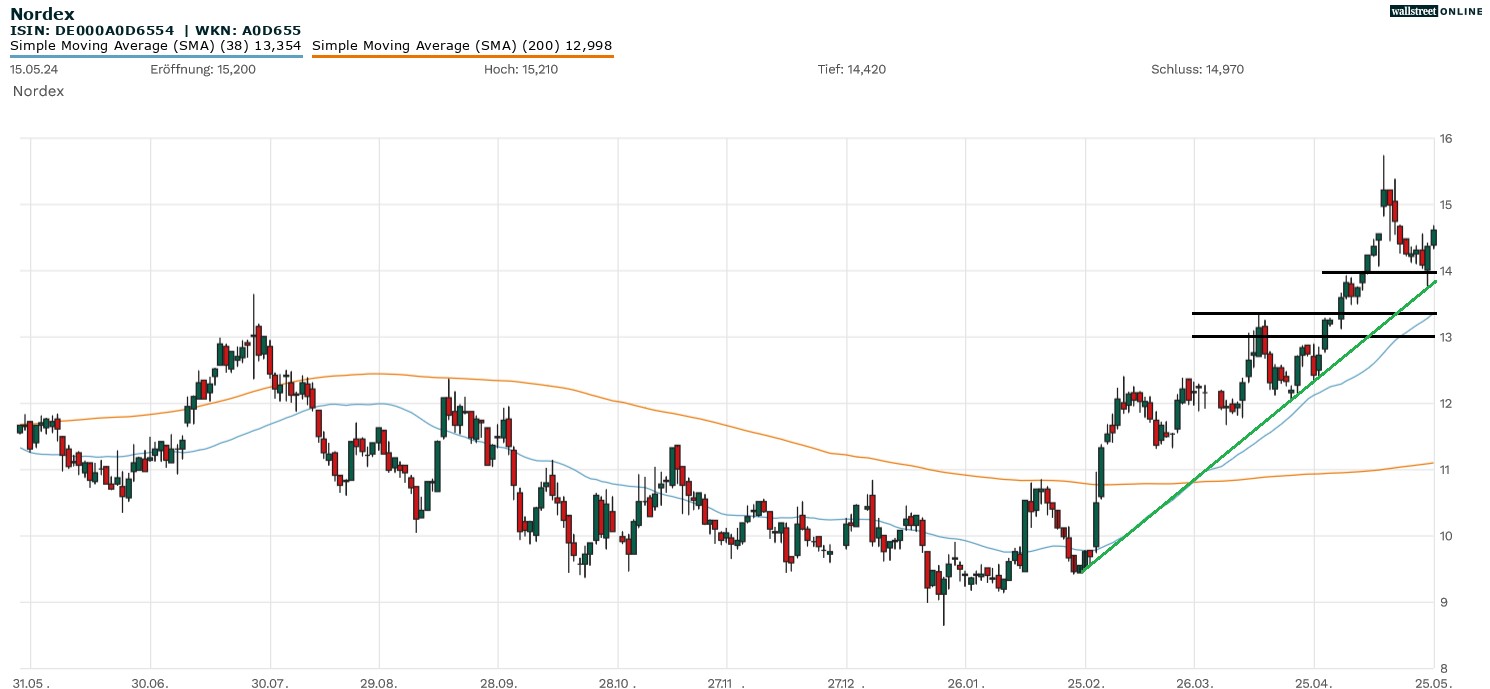Click the horizontal black line at 13
Screen dimensions: 1490x689
tap(1300, 336)
